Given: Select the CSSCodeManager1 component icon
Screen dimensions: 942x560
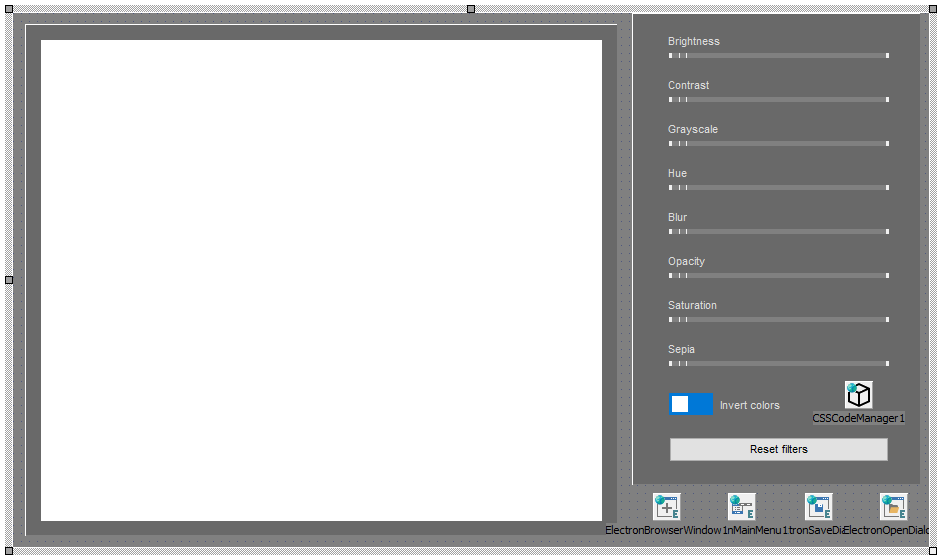Looking at the screenshot, I should coord(858,395).
